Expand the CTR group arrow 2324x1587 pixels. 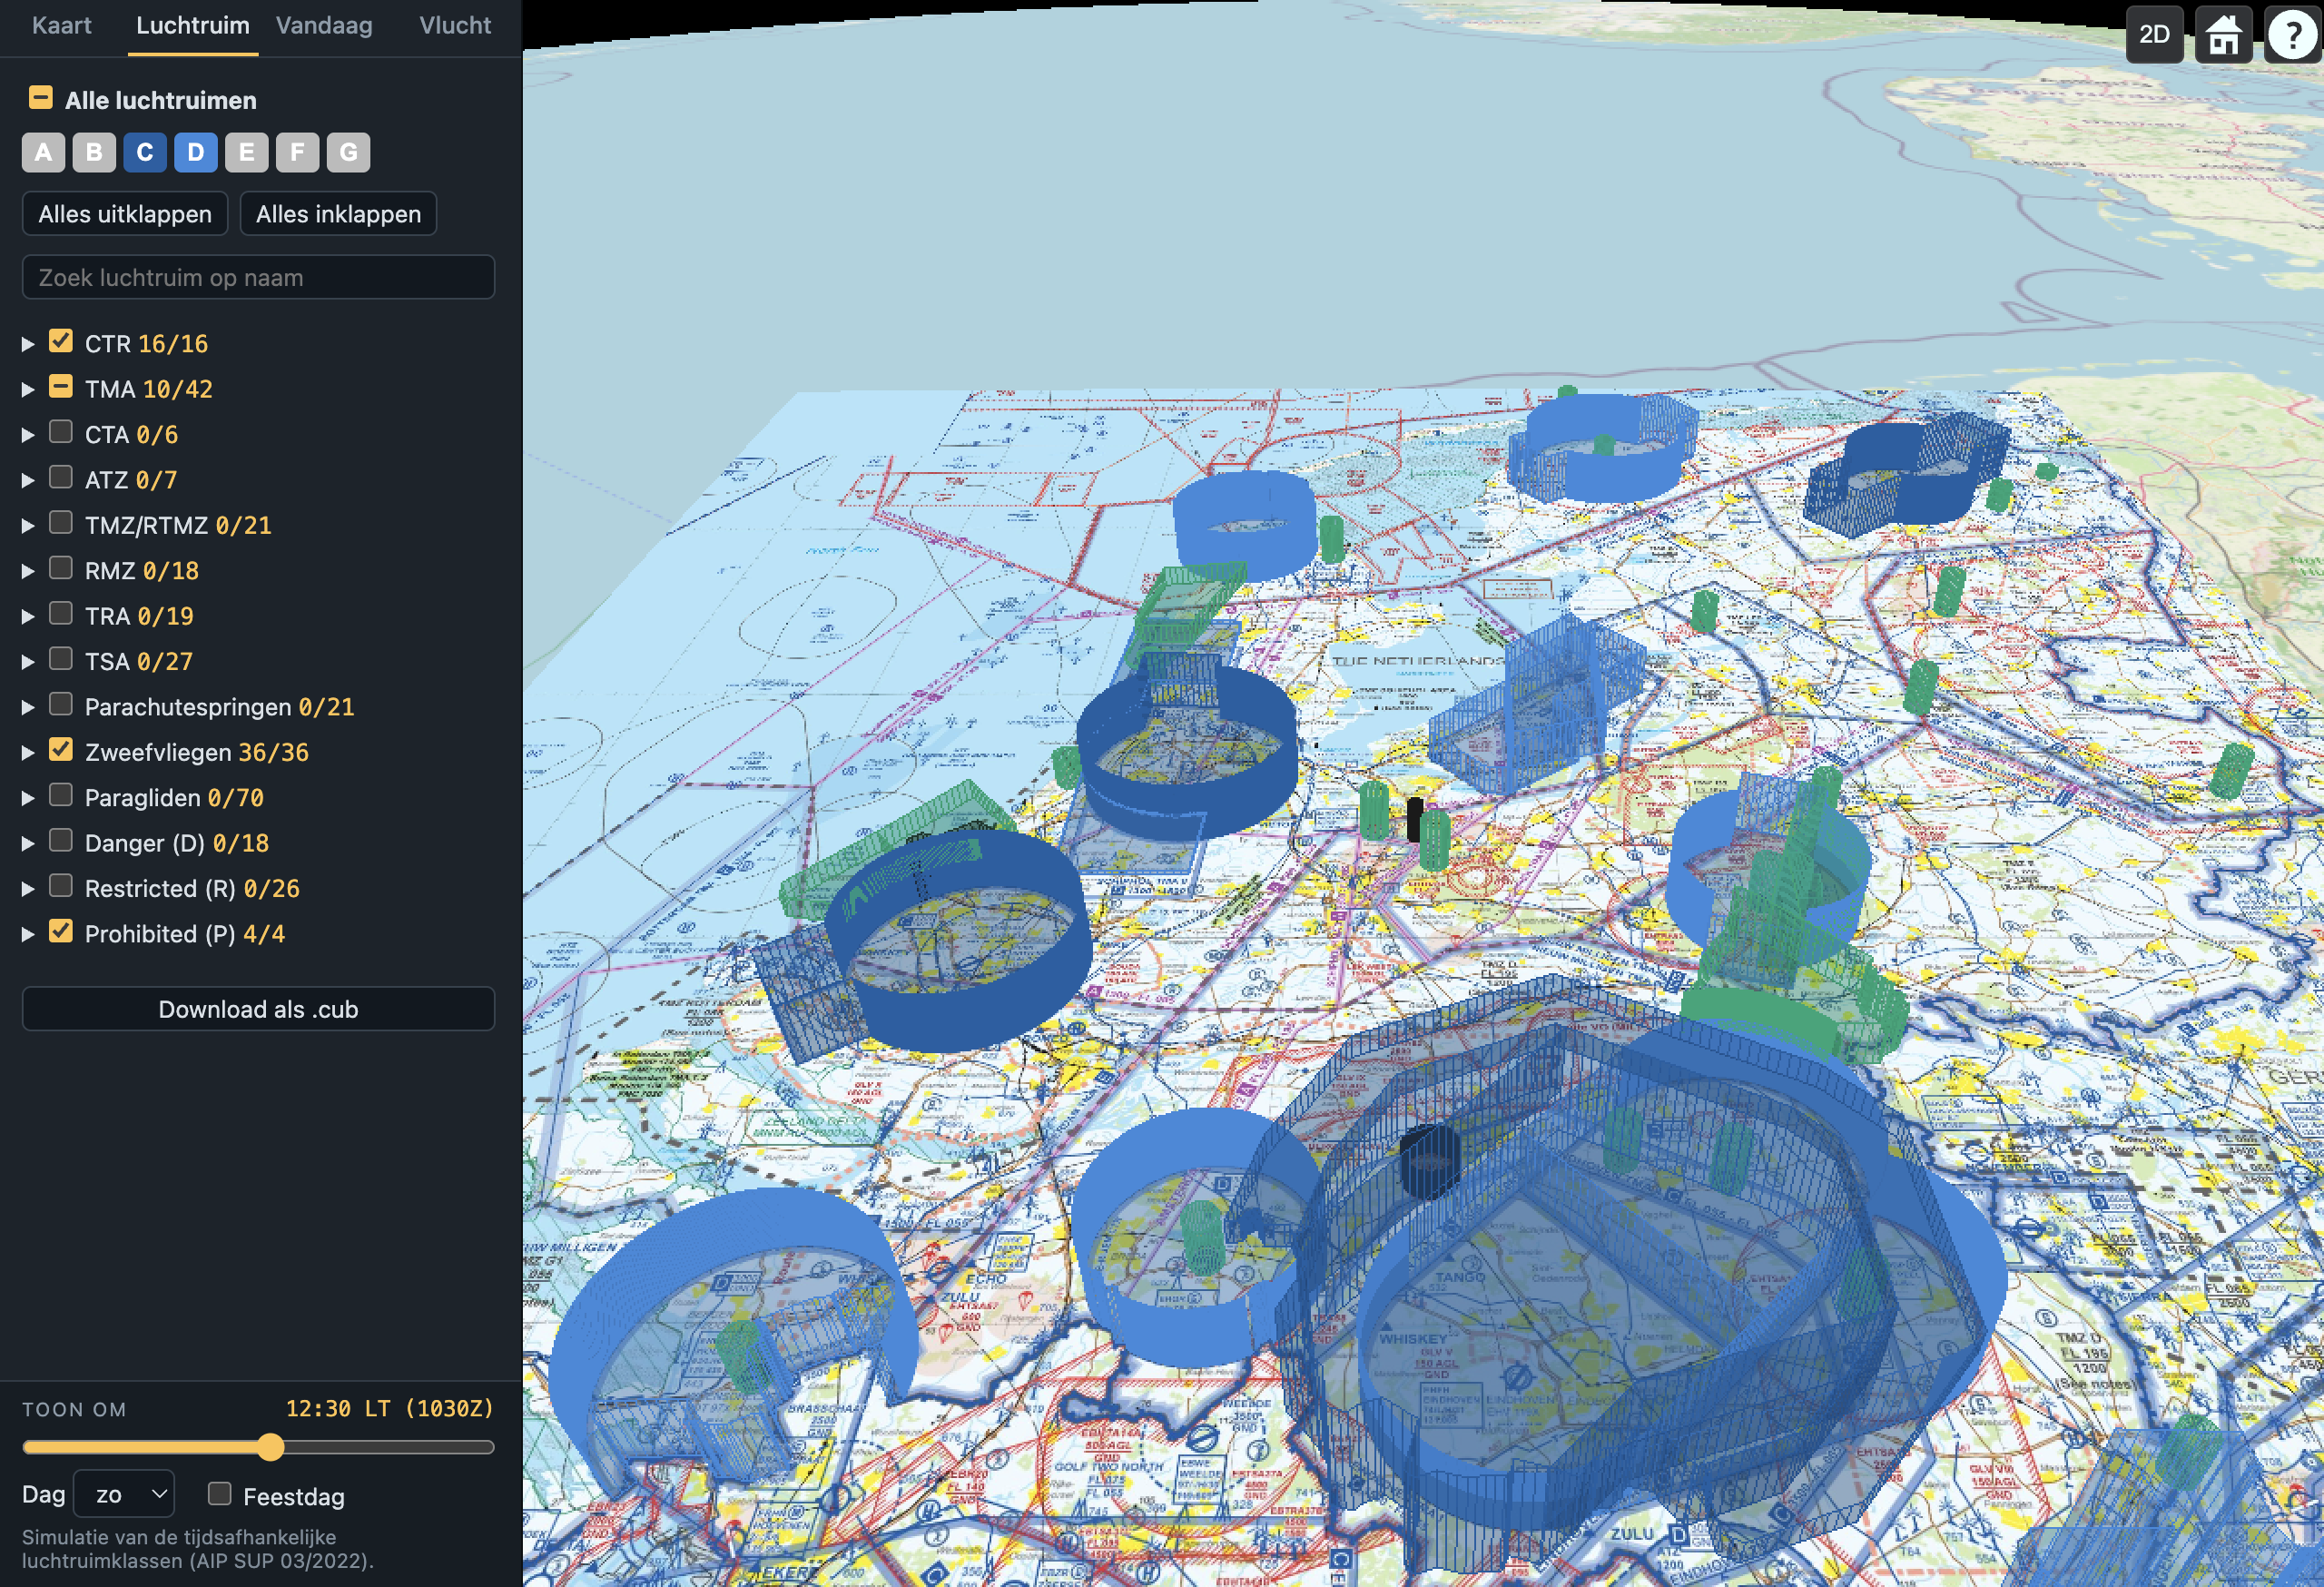28,344
